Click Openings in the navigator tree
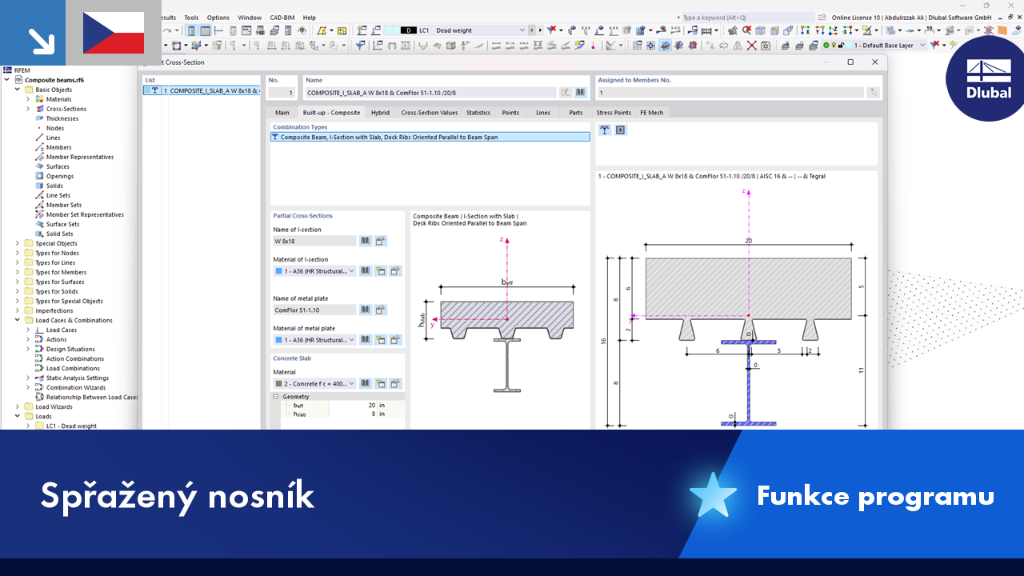 pos(59,176)
